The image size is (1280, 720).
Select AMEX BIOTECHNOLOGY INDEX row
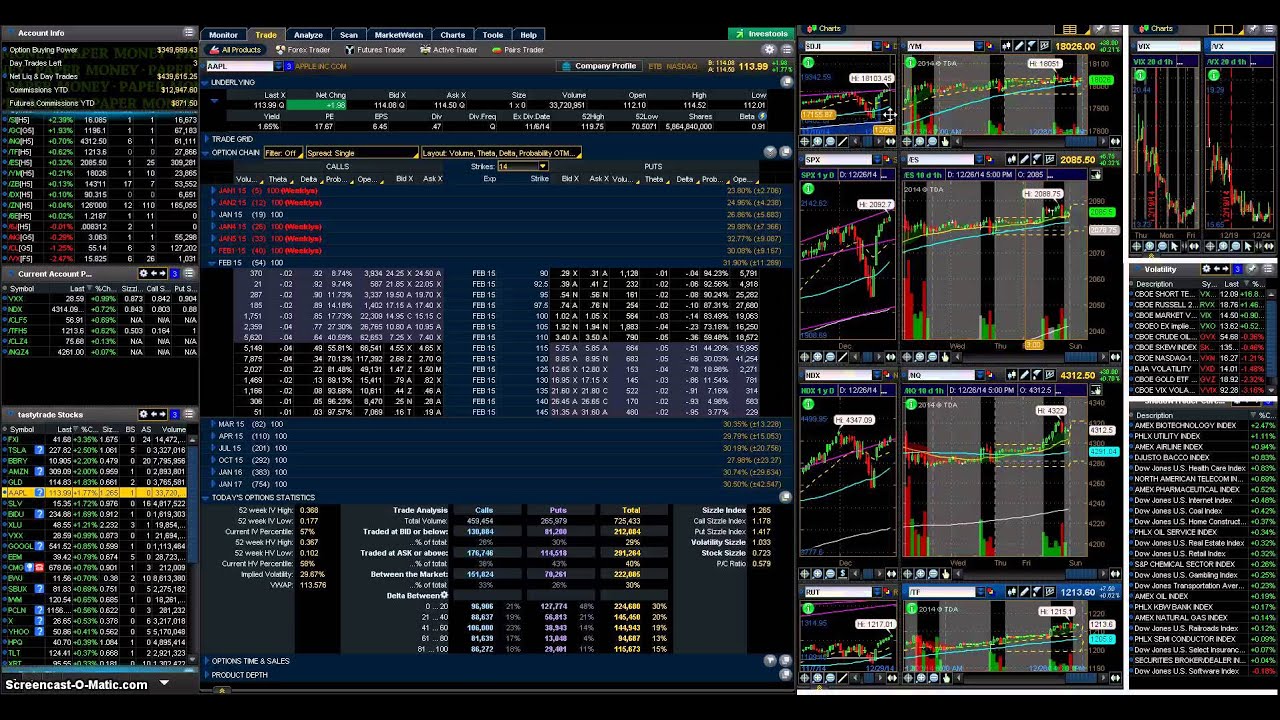pos(1204,425)
